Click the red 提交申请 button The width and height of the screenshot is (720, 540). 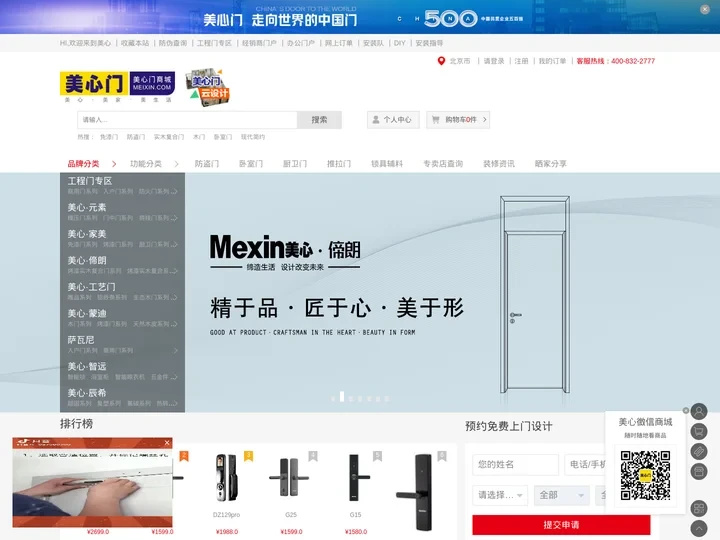pyautogui.click(x=561, y=525)
